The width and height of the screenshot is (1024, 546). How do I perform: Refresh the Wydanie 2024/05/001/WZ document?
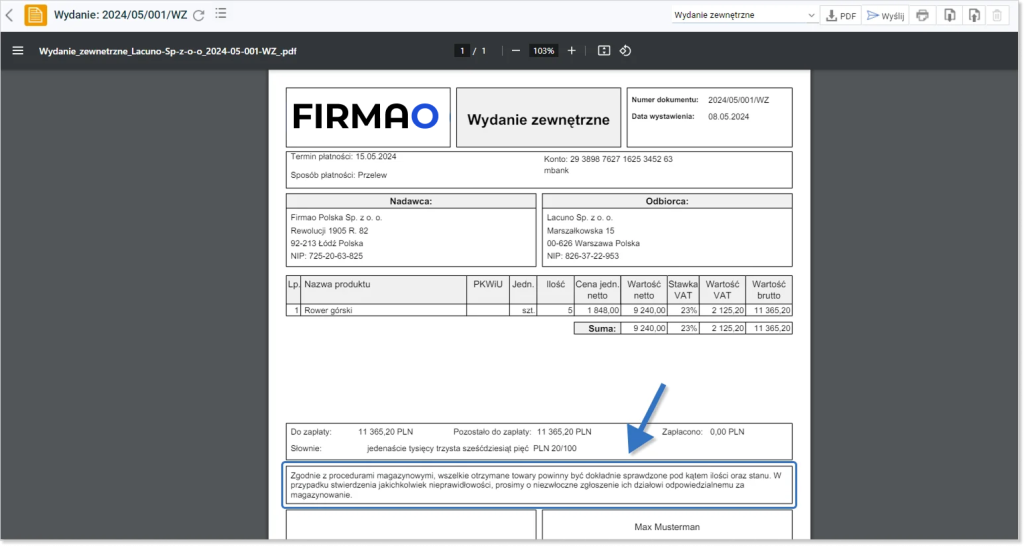coord(198,15)
